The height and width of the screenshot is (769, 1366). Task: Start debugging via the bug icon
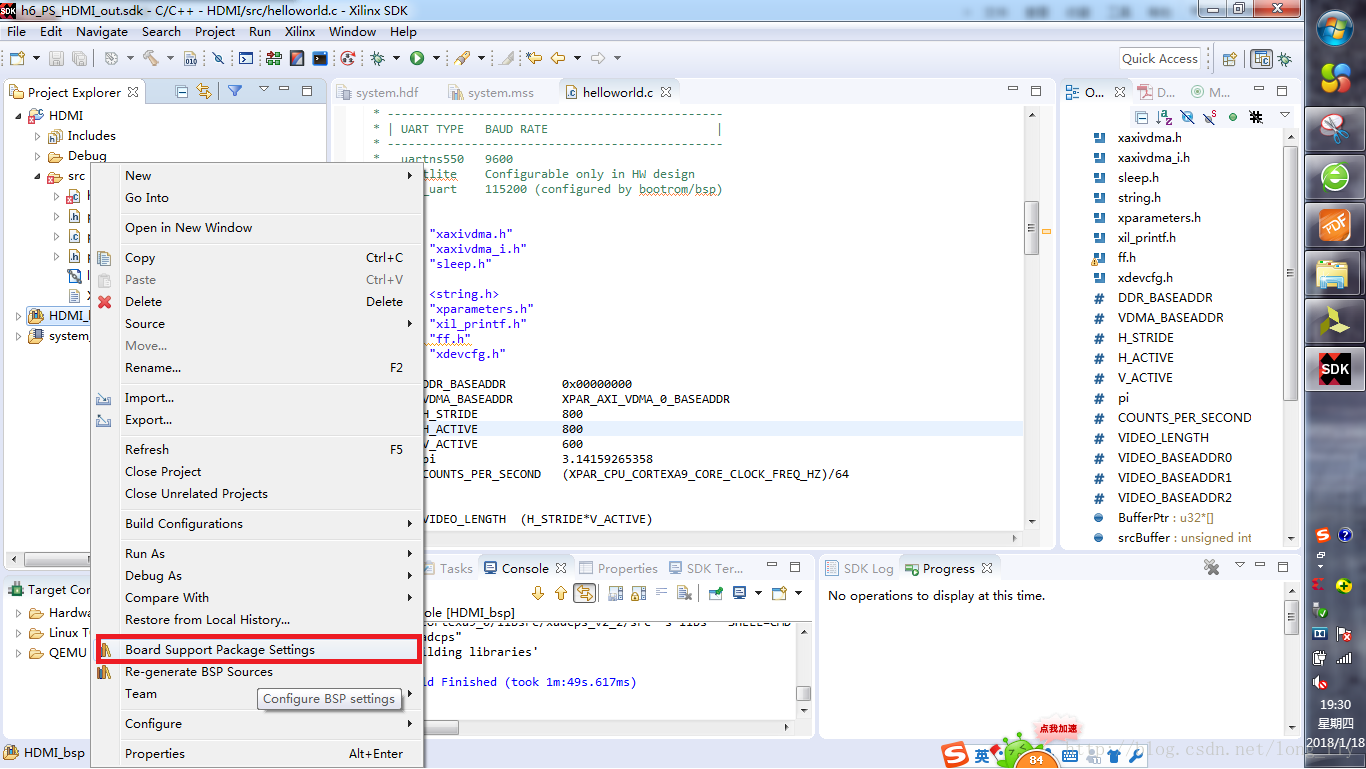click(379, 58)
